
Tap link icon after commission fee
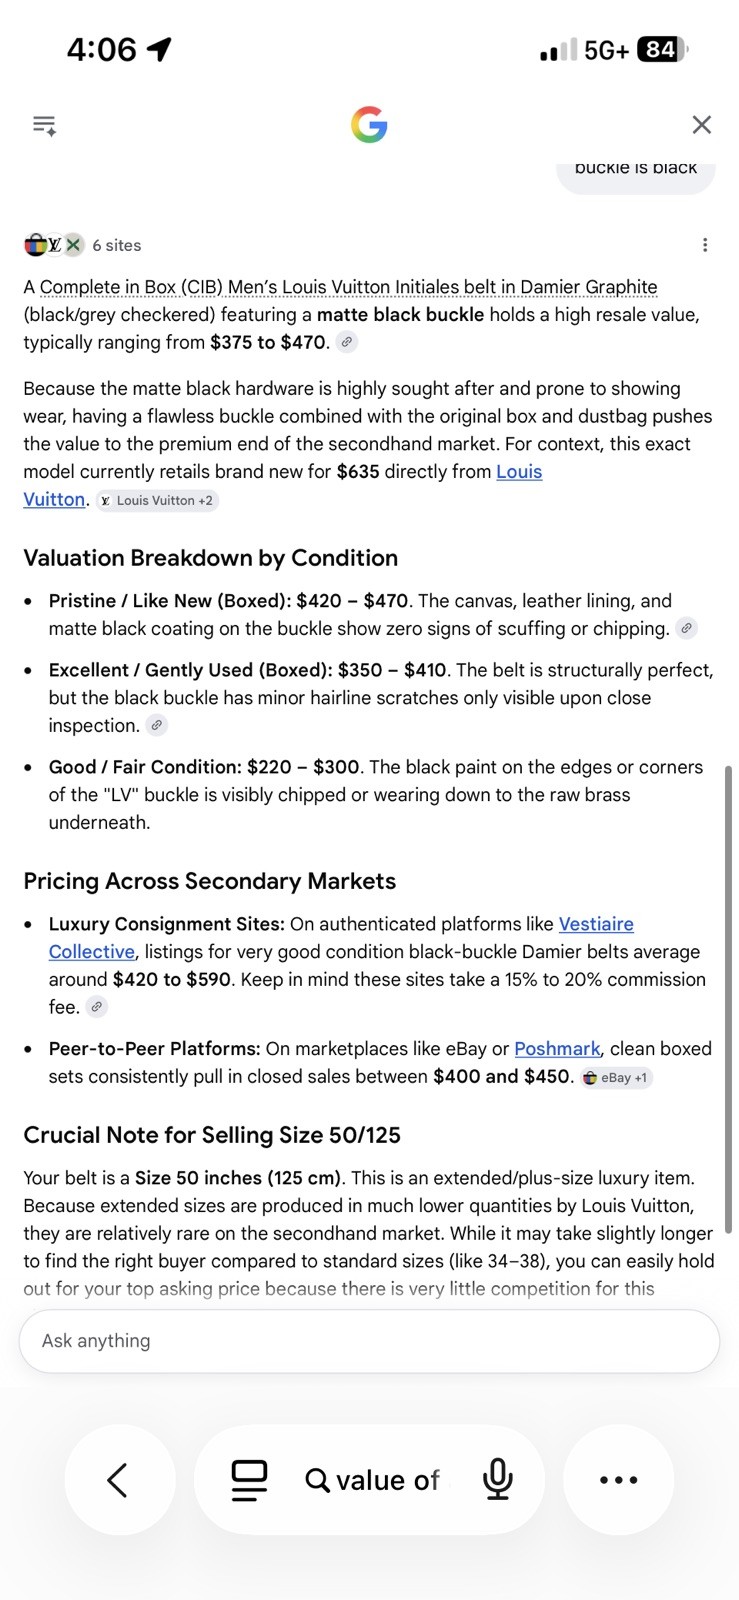point(96,1007)
